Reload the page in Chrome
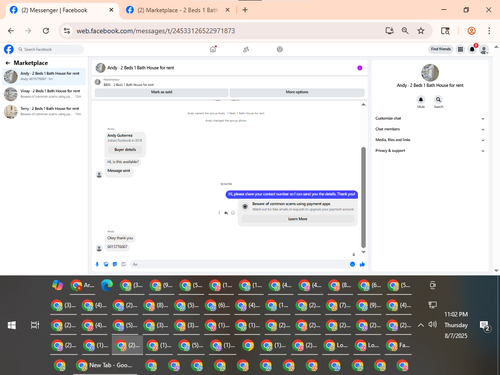The height and width of the screenshot is (375, 500). [46, 31]
